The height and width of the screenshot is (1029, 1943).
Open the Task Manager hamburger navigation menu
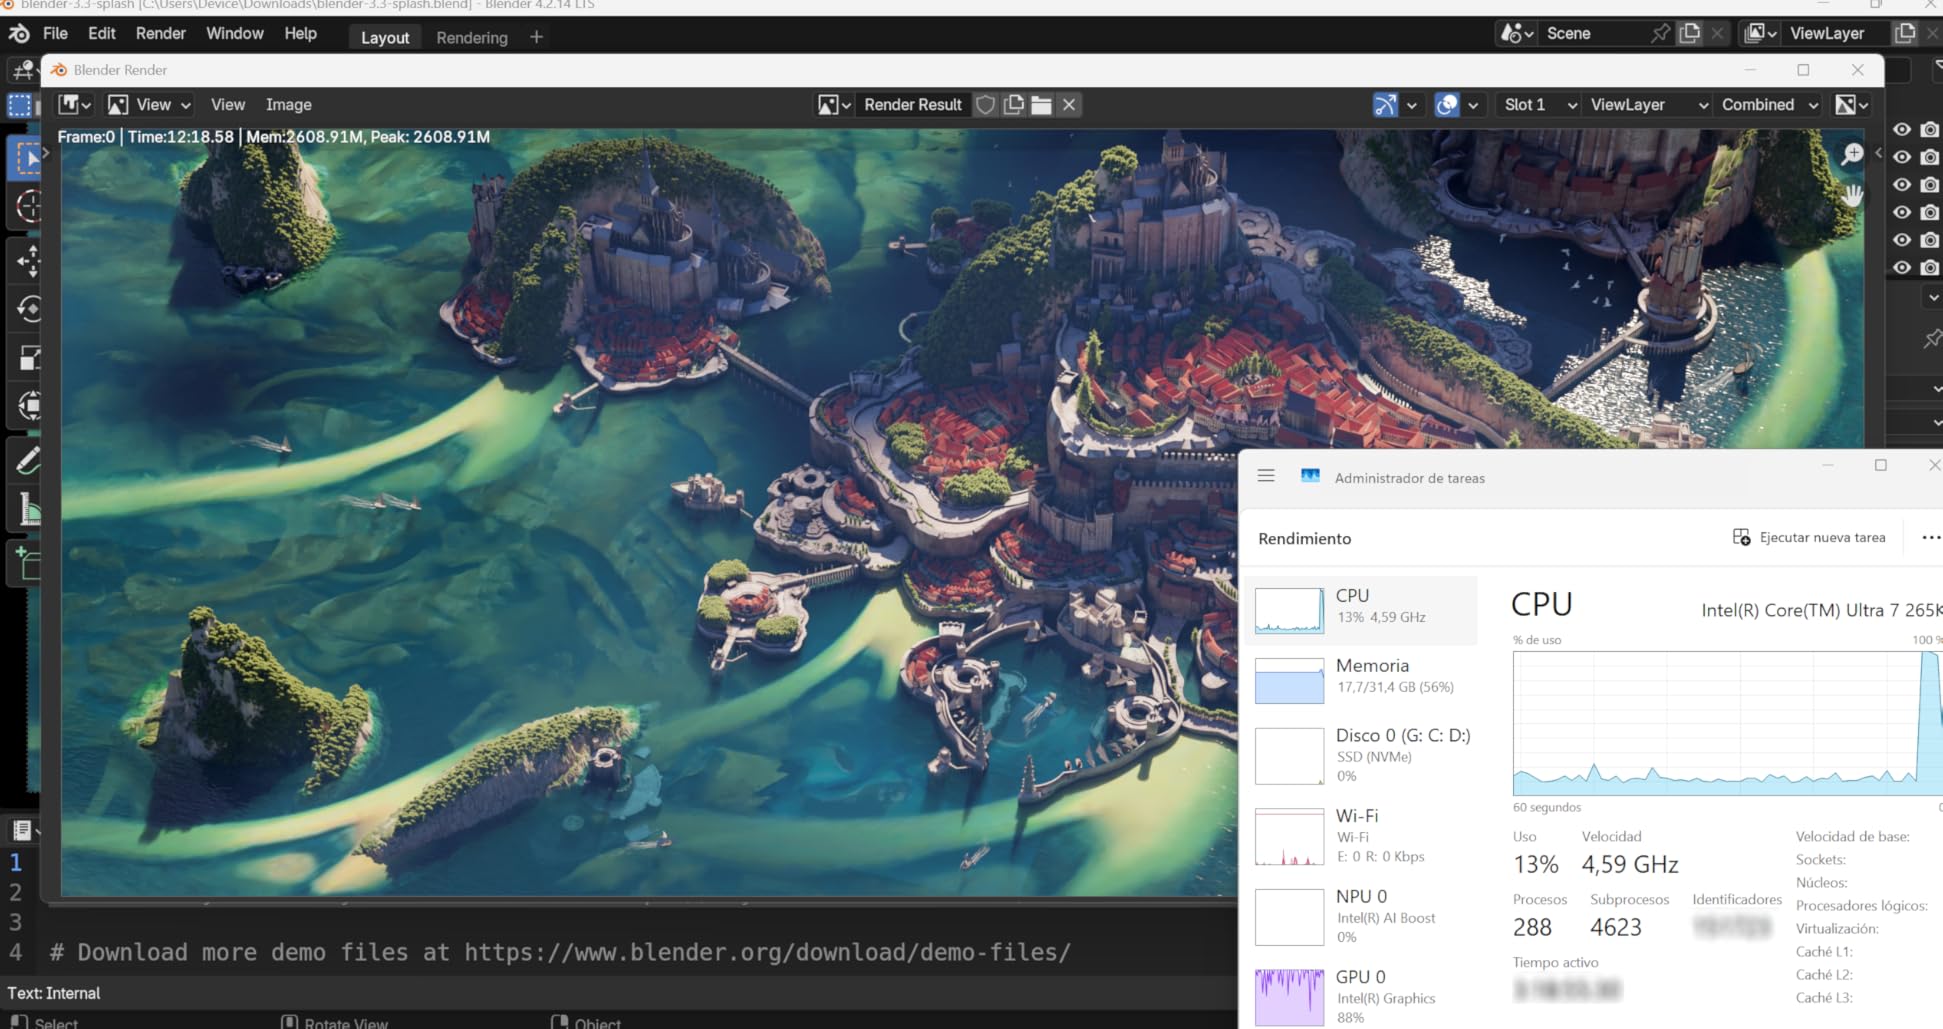[1266, 476]
